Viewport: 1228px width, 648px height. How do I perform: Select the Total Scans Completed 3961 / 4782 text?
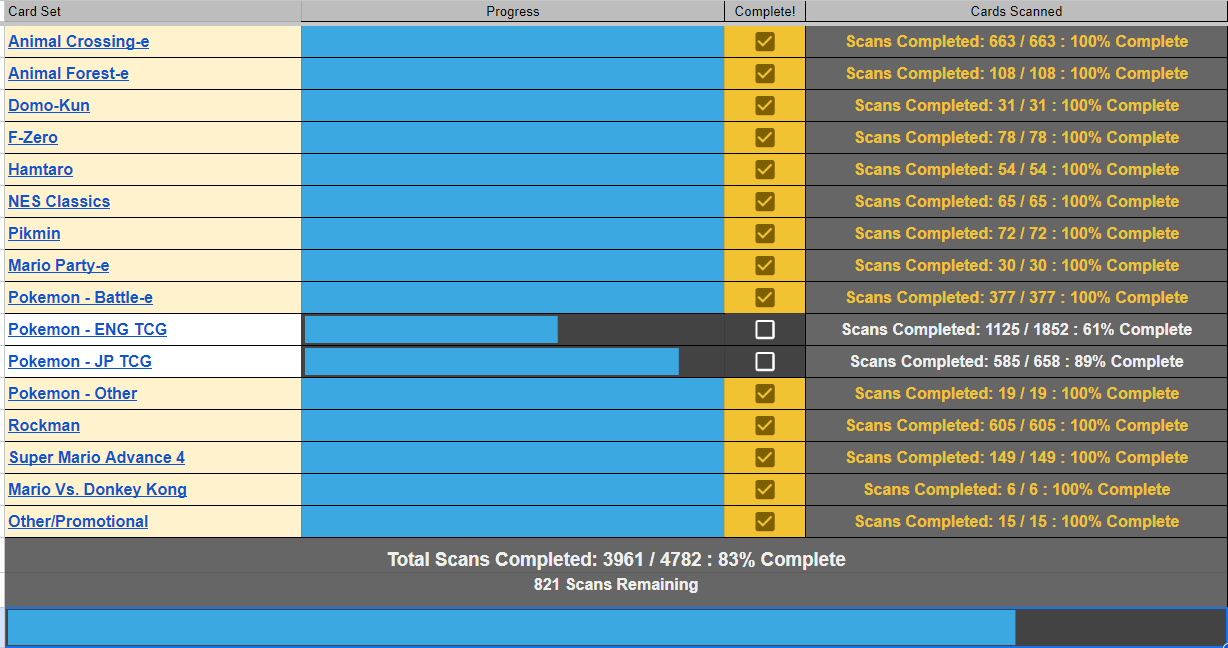616,560
